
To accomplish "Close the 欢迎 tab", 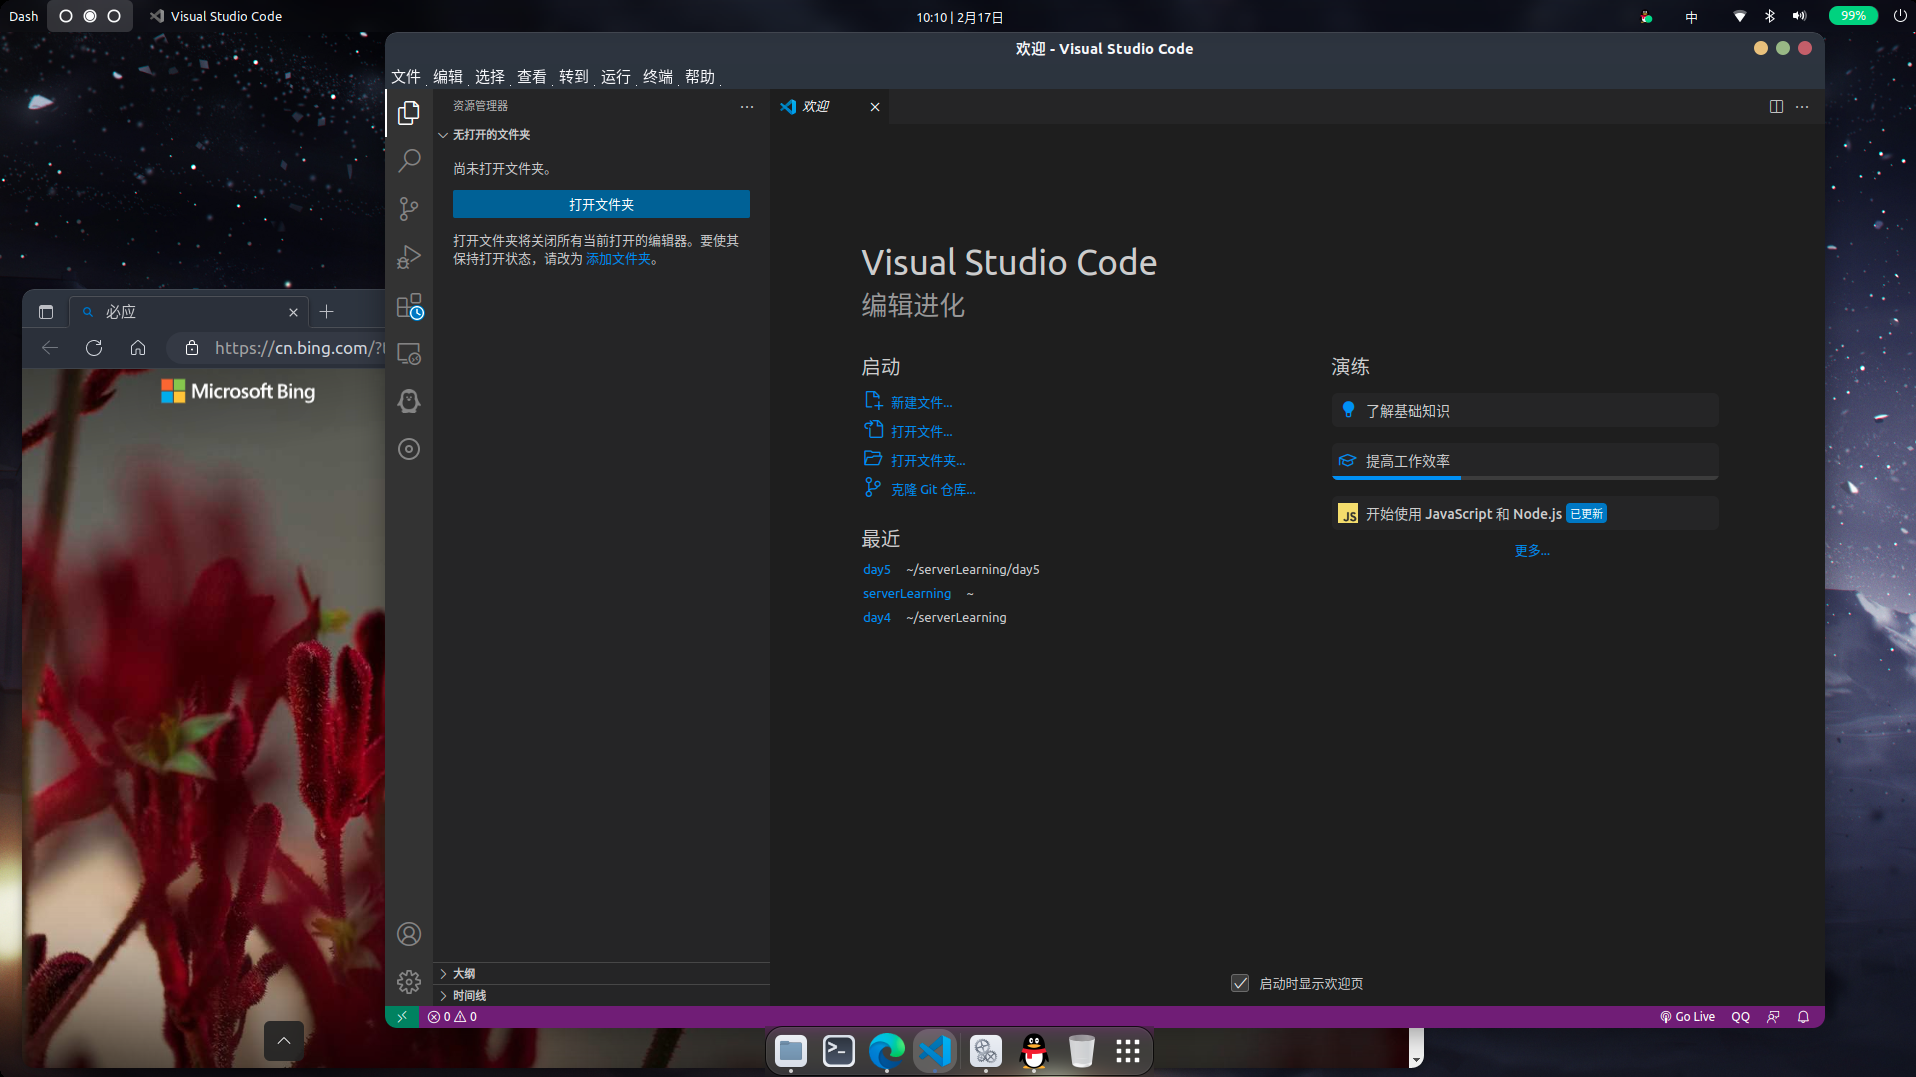I will pos(875,107).
